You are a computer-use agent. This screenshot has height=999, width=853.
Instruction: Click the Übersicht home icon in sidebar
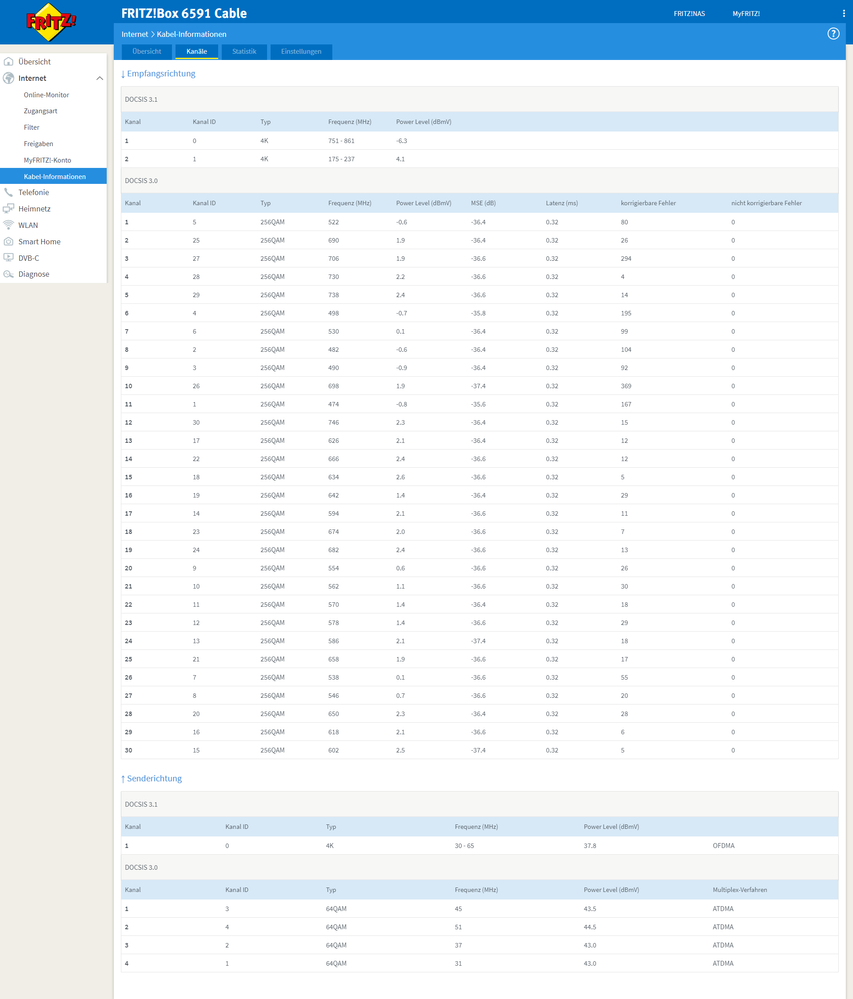tap(9, 61)
